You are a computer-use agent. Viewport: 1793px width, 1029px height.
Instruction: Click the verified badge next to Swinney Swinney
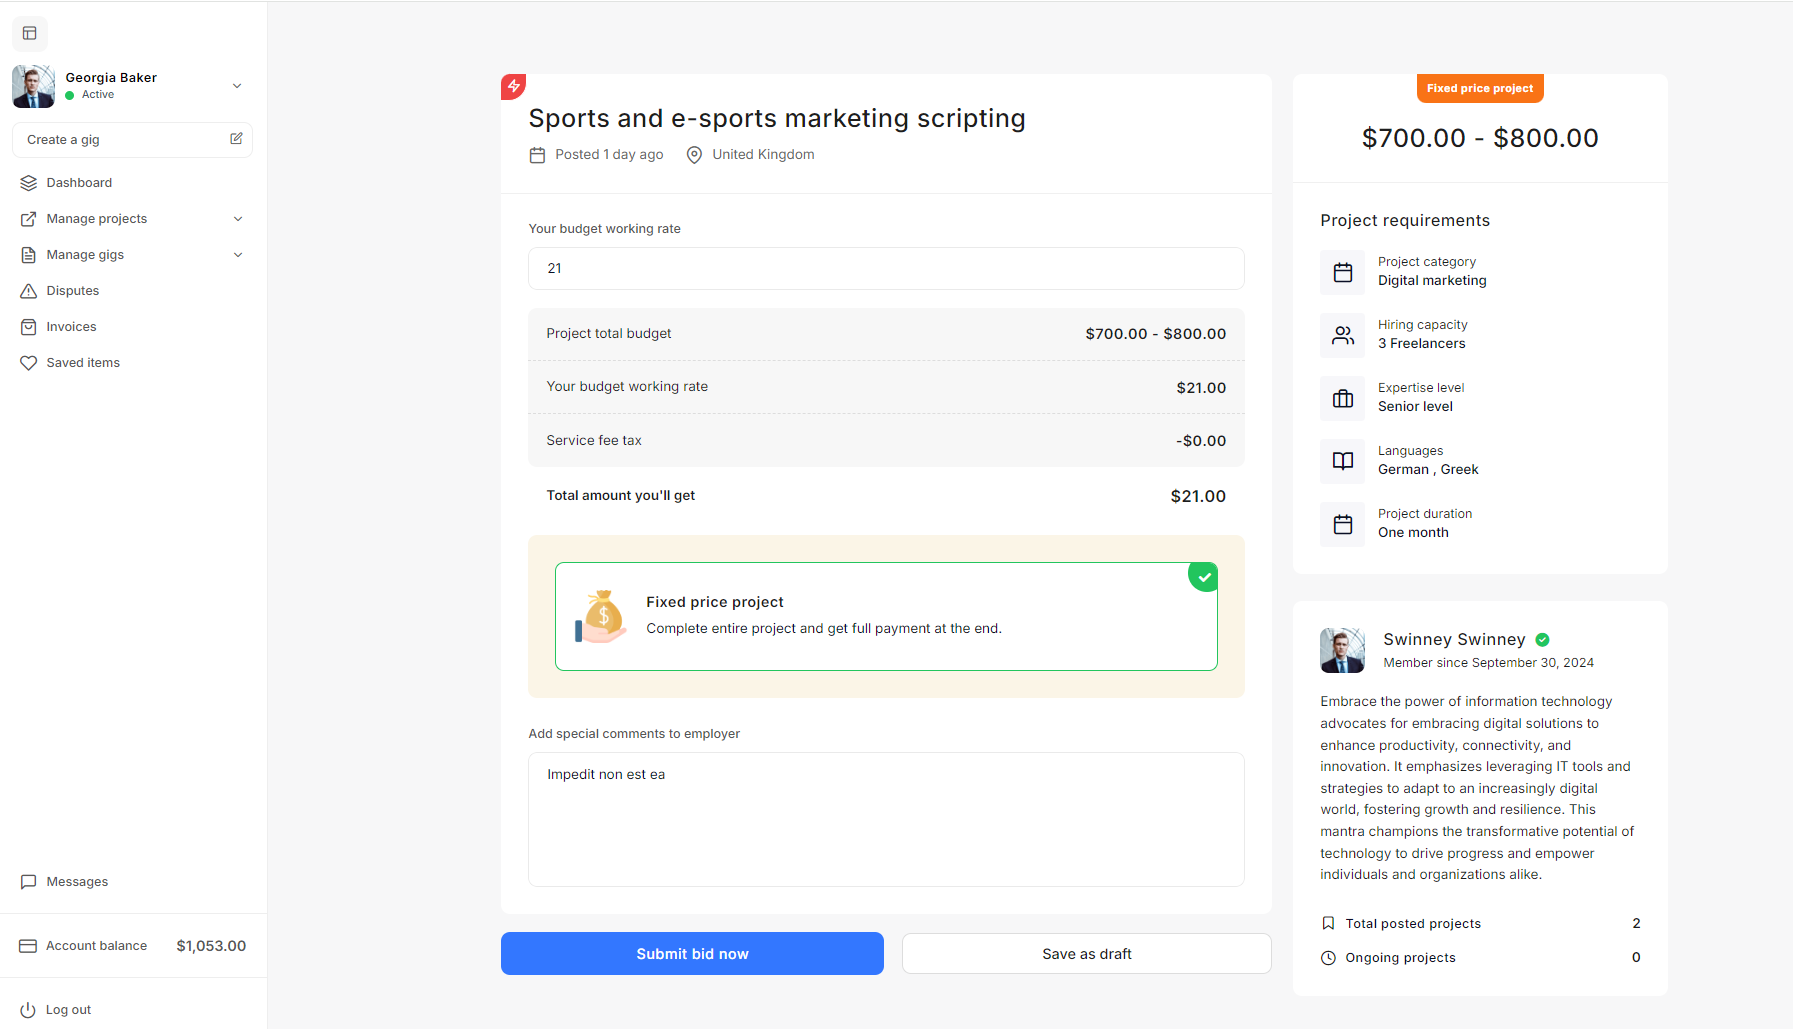[1542, 640]
